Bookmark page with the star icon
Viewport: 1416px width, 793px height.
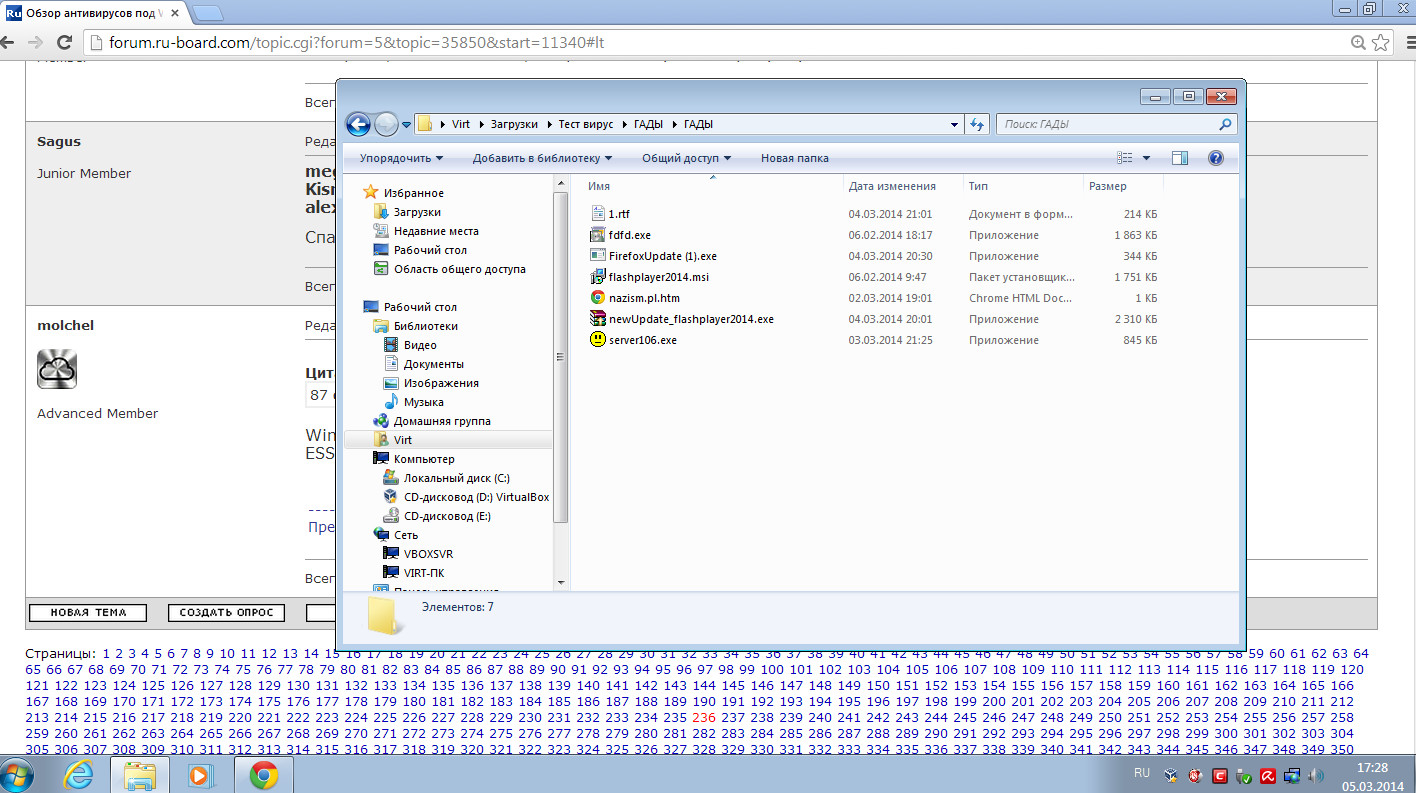coord(1381,42)
